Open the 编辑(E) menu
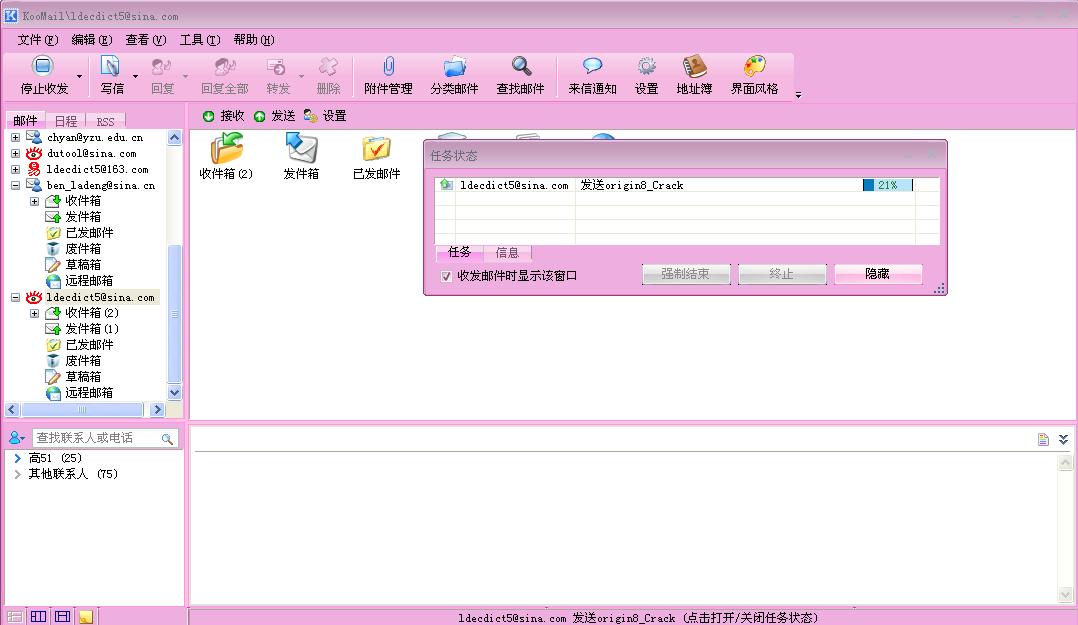 [x=91, y=40]
